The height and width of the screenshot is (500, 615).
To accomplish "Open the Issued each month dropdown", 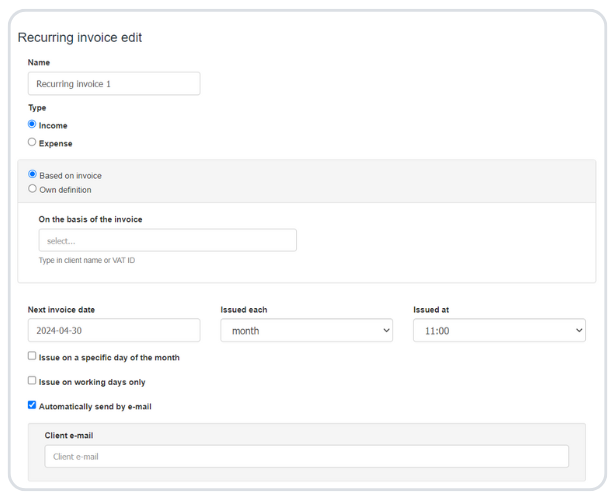I will click(x=305, y=330).
